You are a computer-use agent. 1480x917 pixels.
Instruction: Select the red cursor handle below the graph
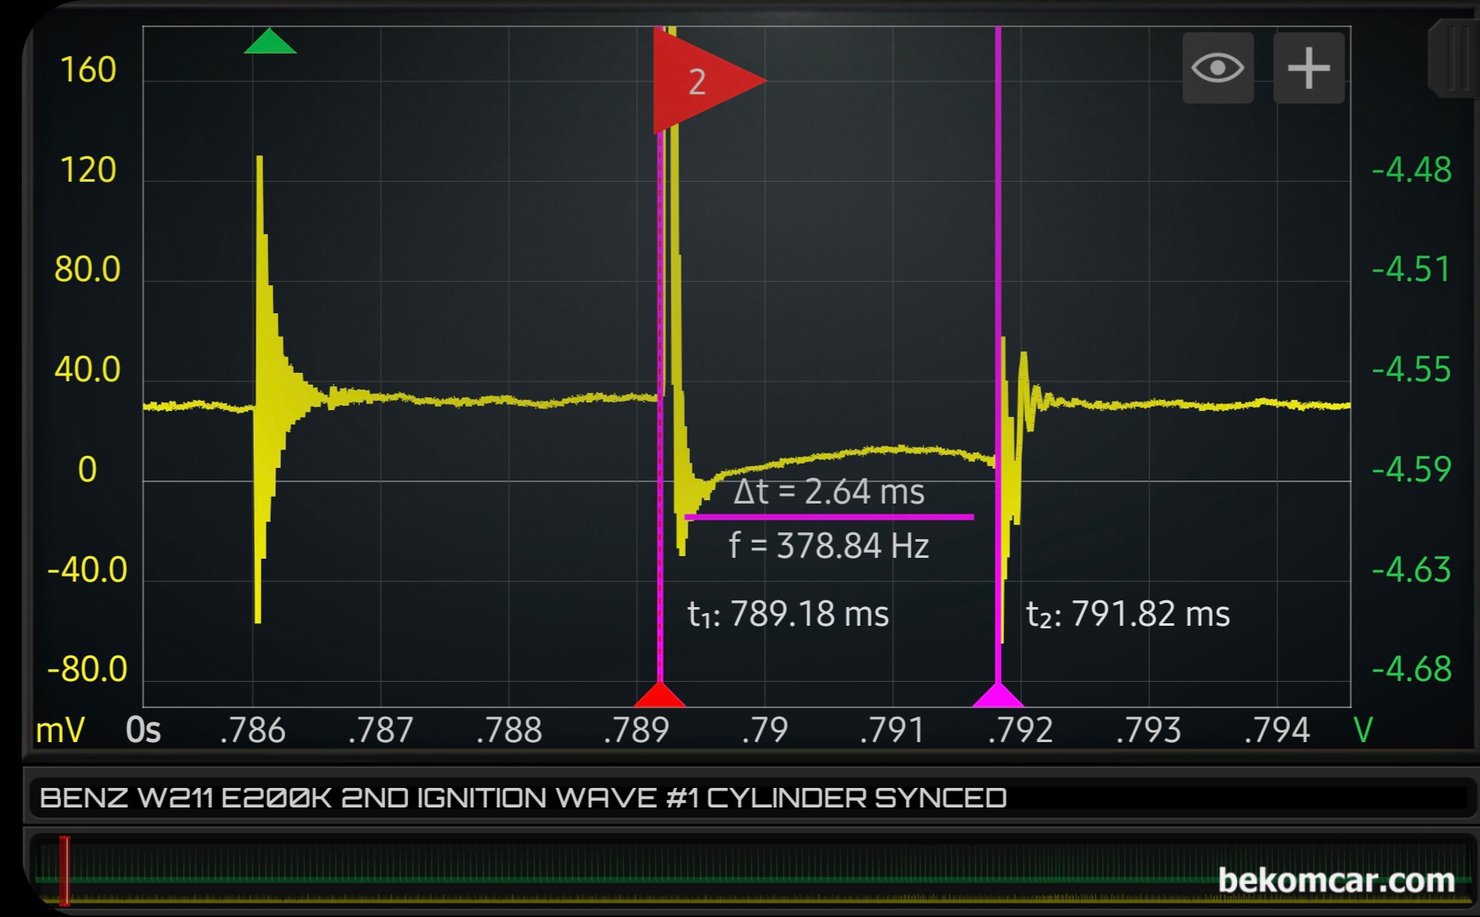[x=659, y=695]
